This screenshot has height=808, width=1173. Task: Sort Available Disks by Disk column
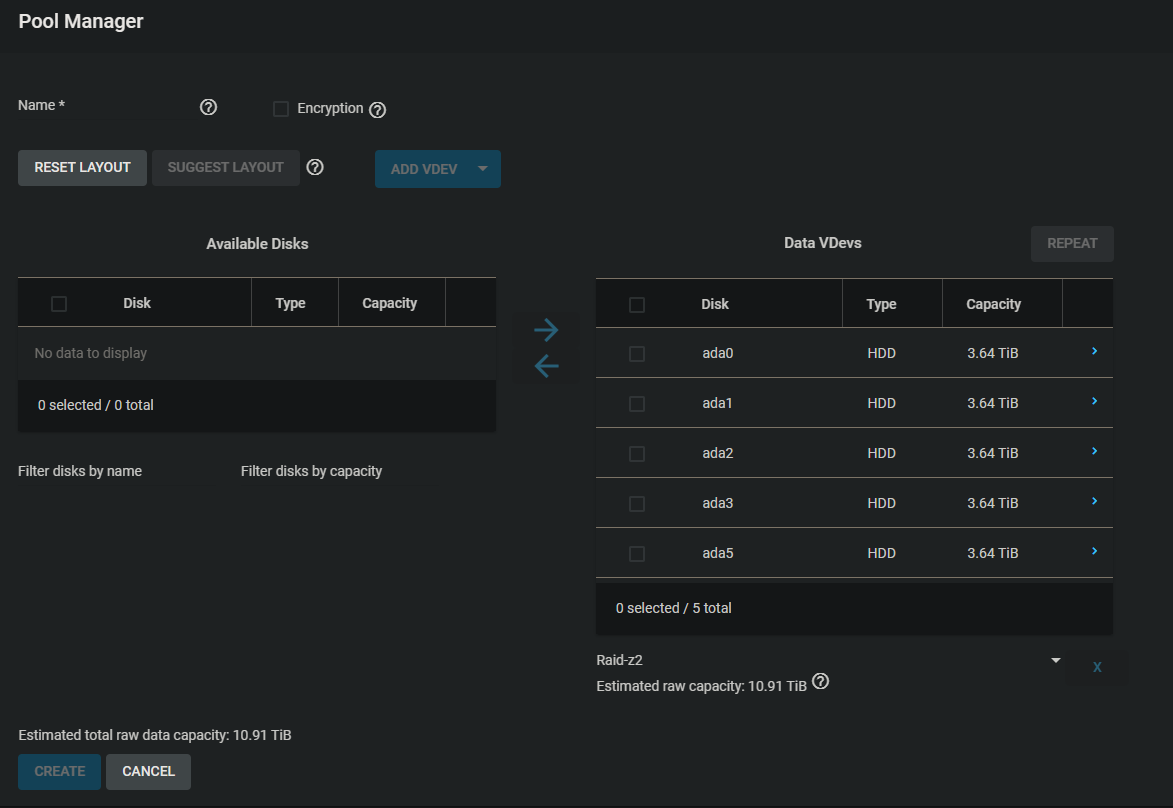[137, 303]
